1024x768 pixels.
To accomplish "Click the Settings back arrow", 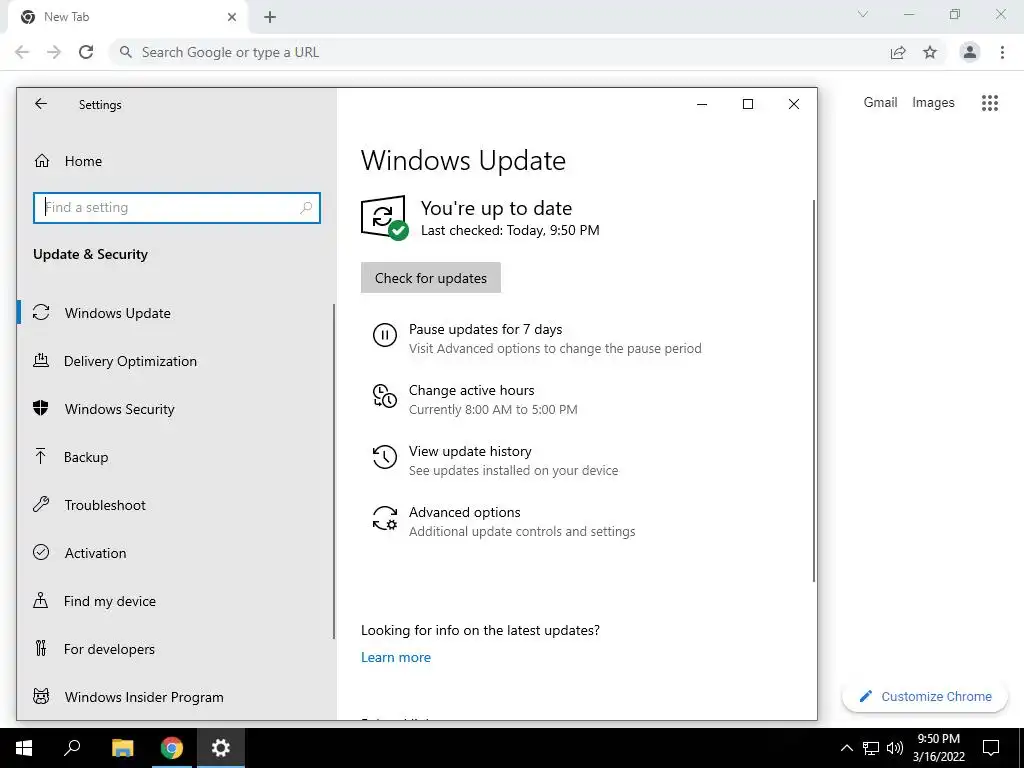I will coord(40,104).
